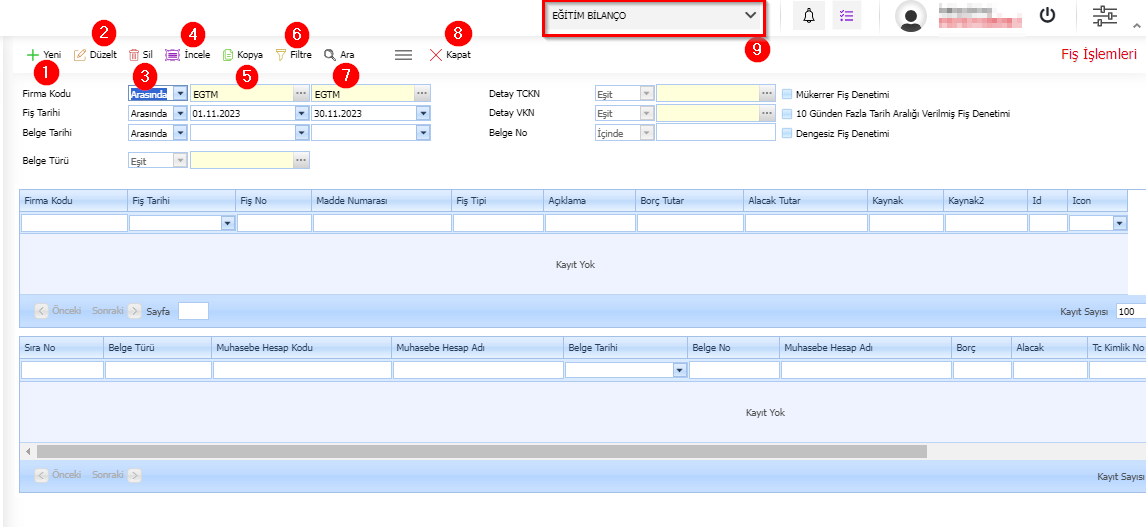
Task: Open date picker for 30.11.2023 field
Action: 422,113
